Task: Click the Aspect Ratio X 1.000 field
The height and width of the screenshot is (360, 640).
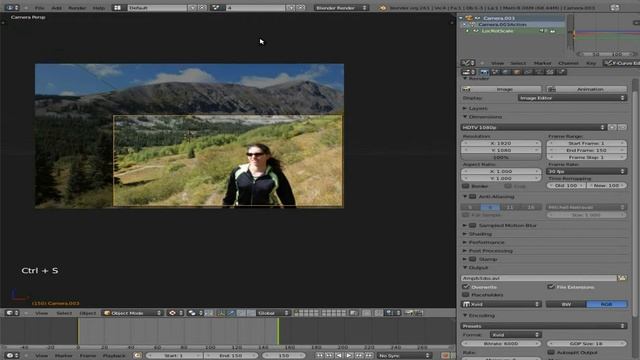Action: coord(501,171)
